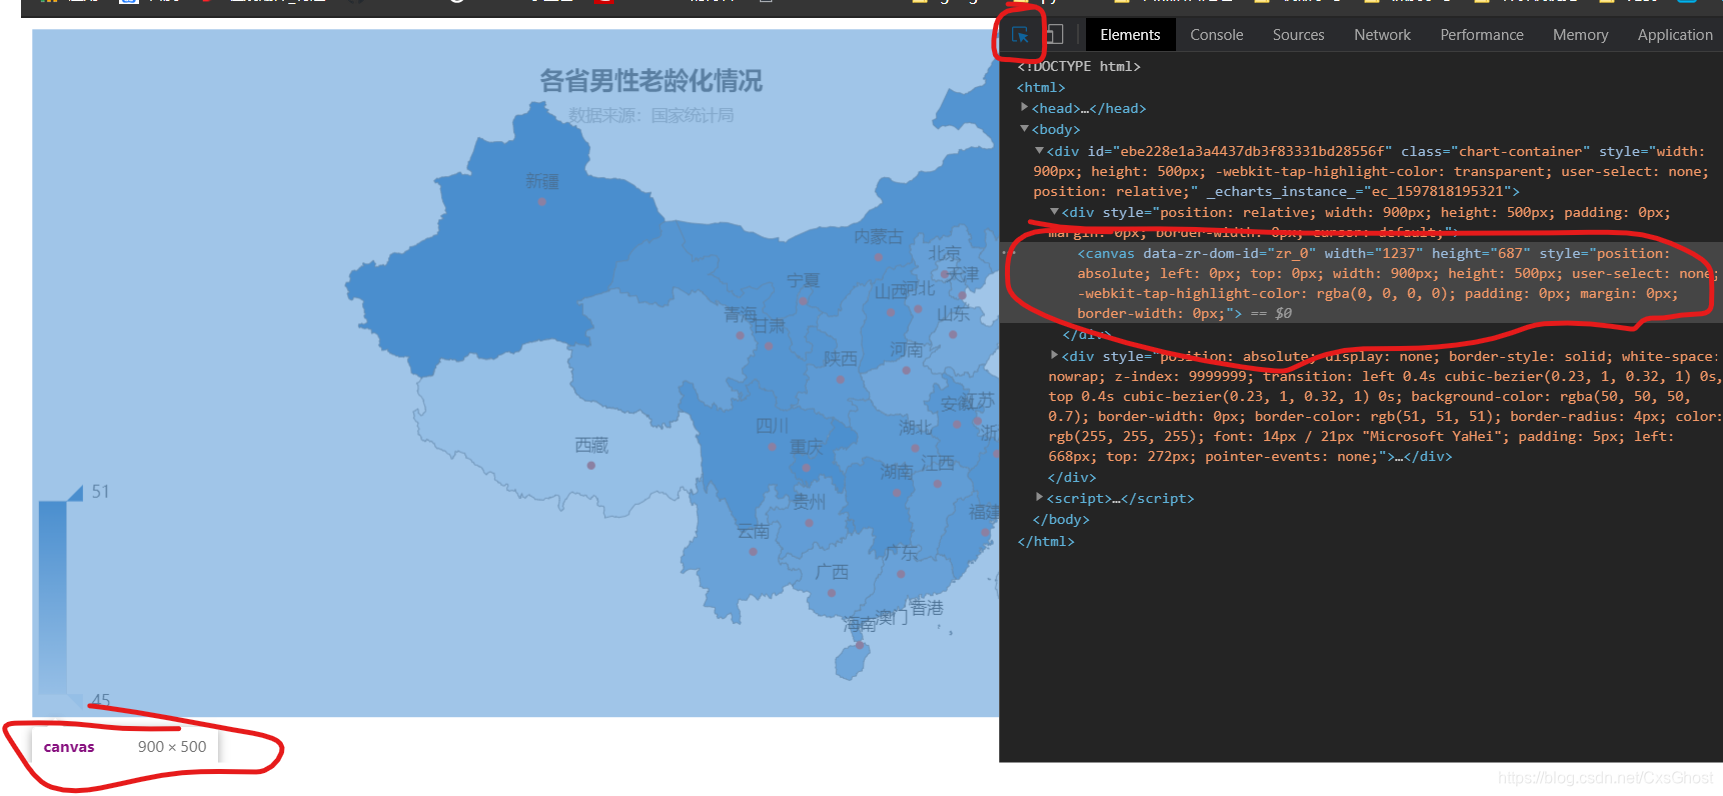This screenshot has width=1723, height=796.
Task: Click the chart title 各省男性老龄化情况
Action: 651,80
